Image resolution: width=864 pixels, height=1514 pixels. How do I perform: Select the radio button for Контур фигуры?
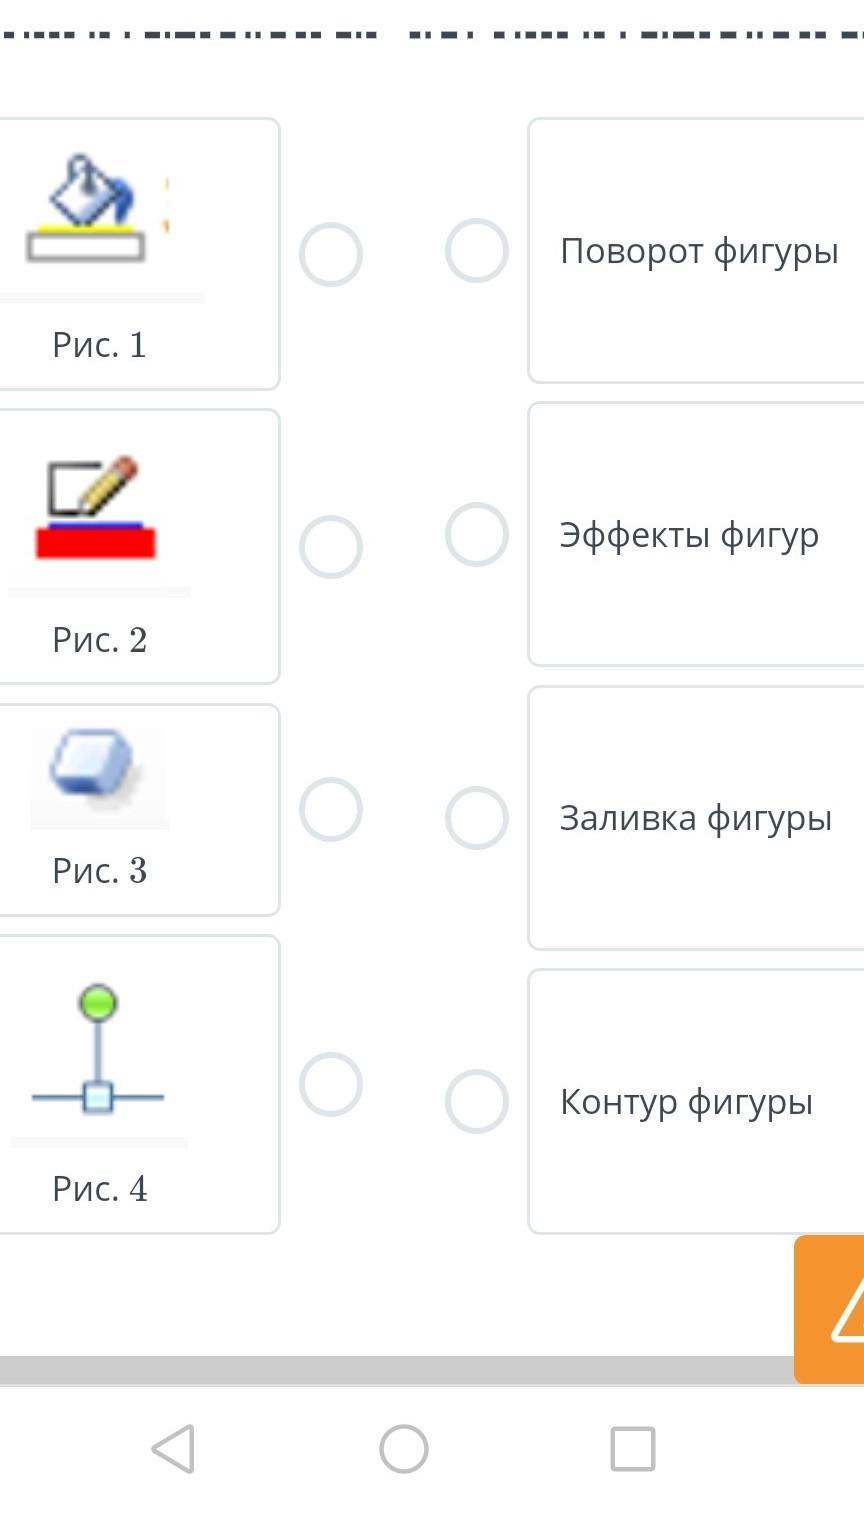pyautogui.click(x=477, y=1101)
